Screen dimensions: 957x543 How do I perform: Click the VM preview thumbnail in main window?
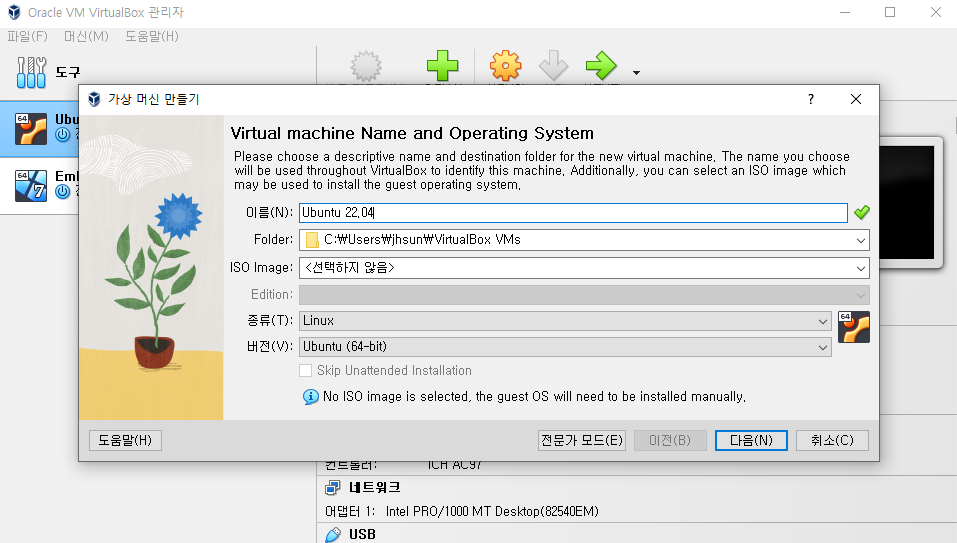pos(906,203)
